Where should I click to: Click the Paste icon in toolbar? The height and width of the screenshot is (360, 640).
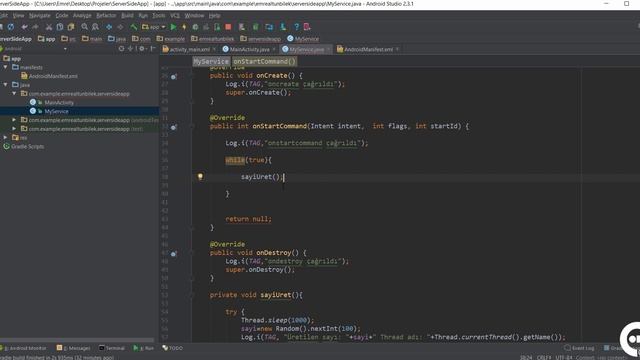[71, 27]
